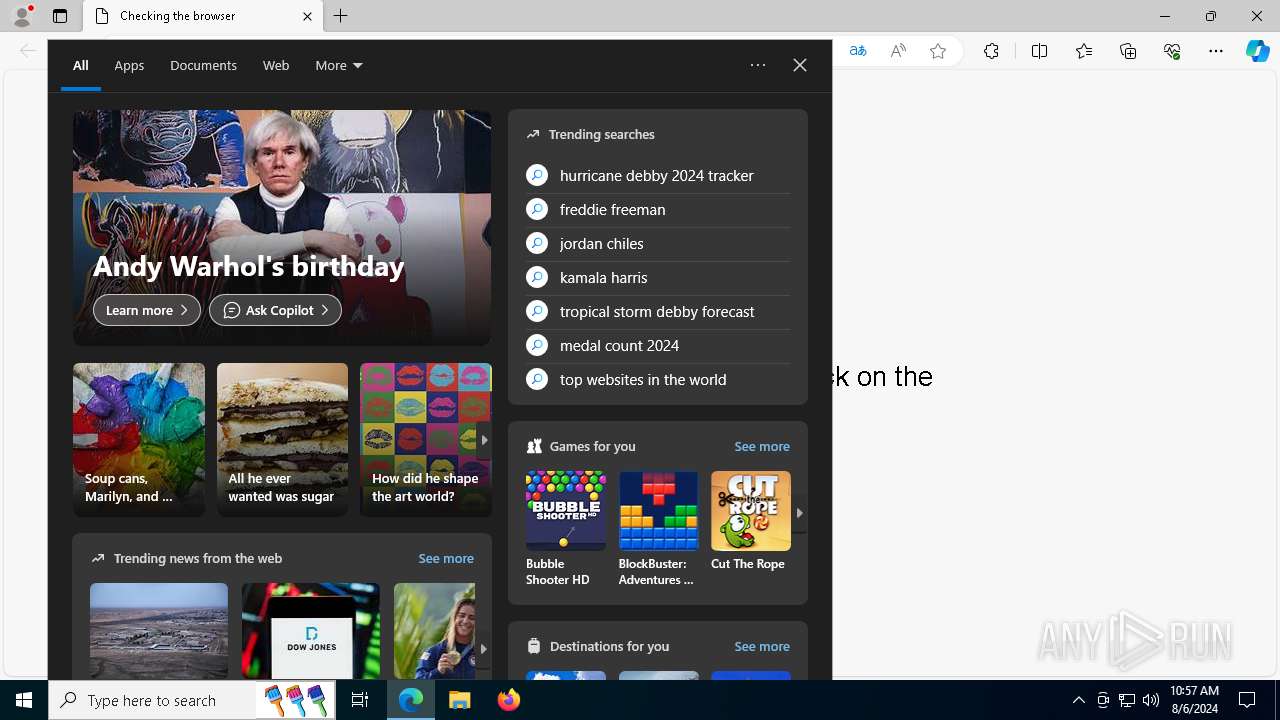
Task: Open 'Soup cans, Marilyn, and…' card
Action: (x=139, y=440)
